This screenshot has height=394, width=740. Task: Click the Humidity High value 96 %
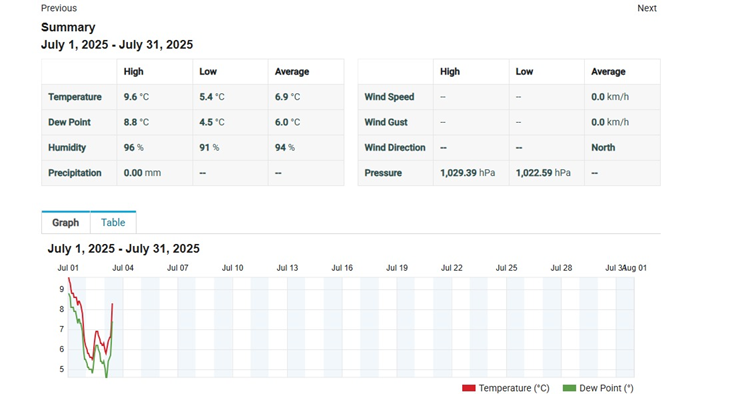click(134, 148)
